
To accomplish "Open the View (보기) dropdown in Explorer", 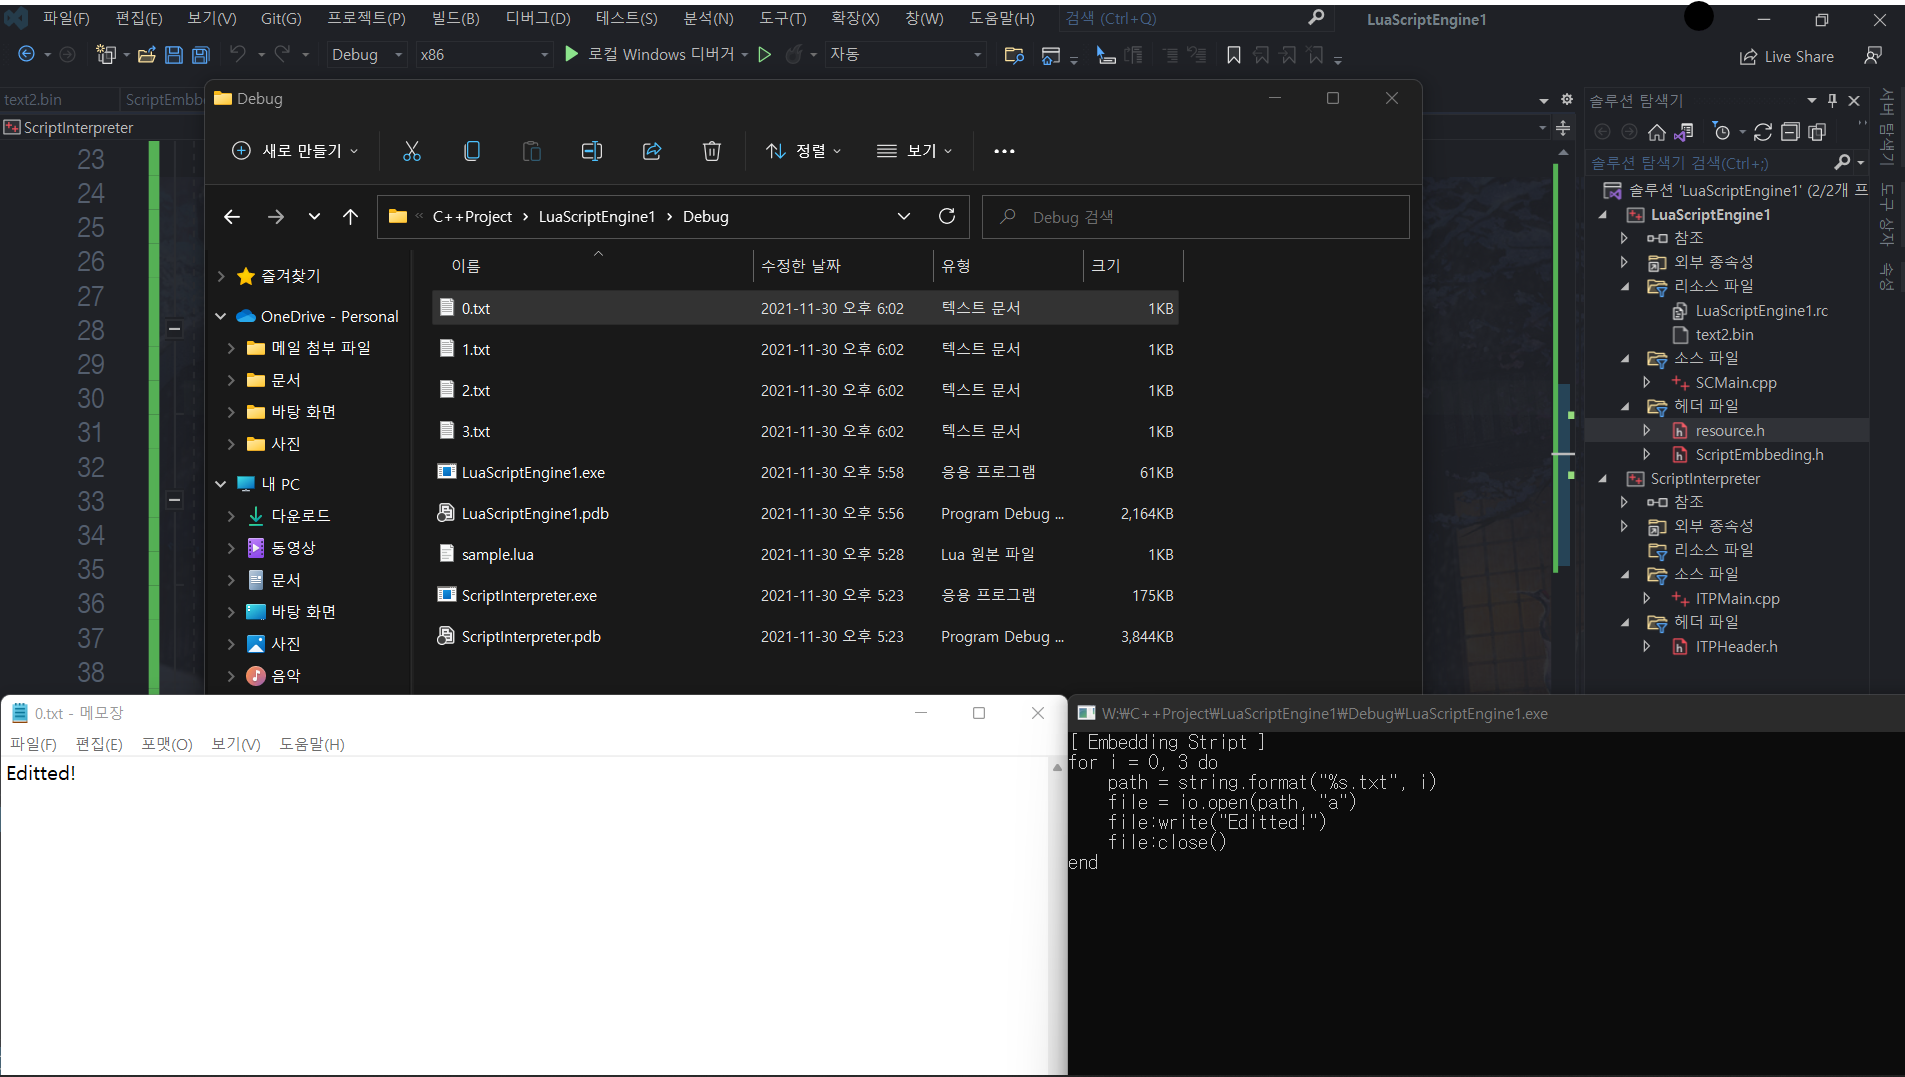I will (915, 151).
